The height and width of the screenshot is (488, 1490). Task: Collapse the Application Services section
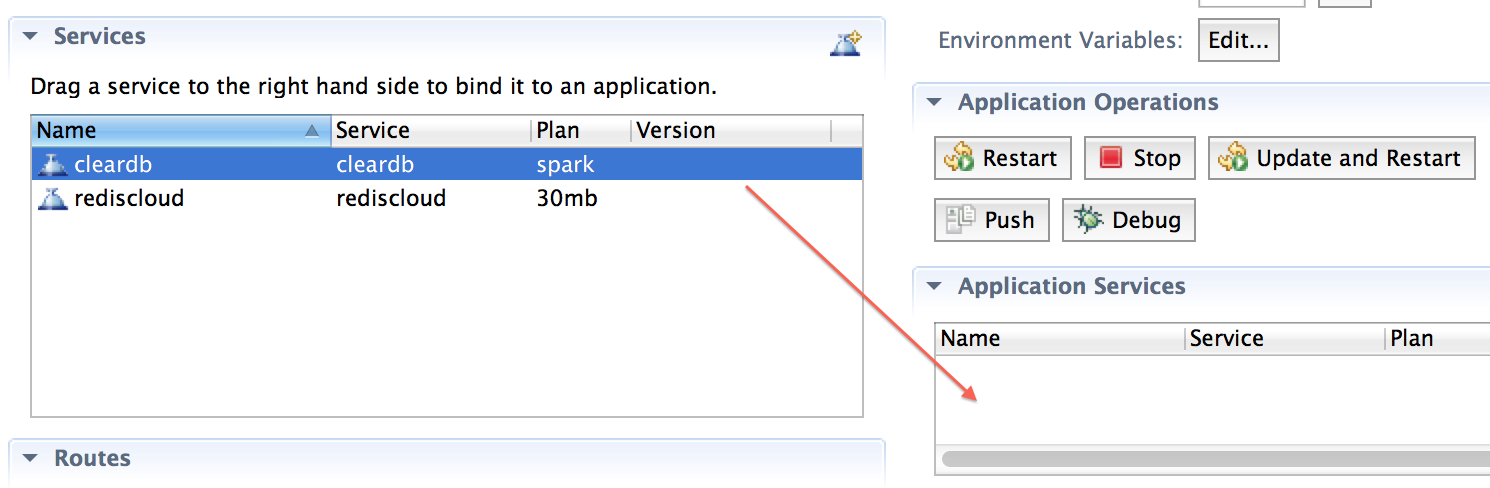coord(934,286)
